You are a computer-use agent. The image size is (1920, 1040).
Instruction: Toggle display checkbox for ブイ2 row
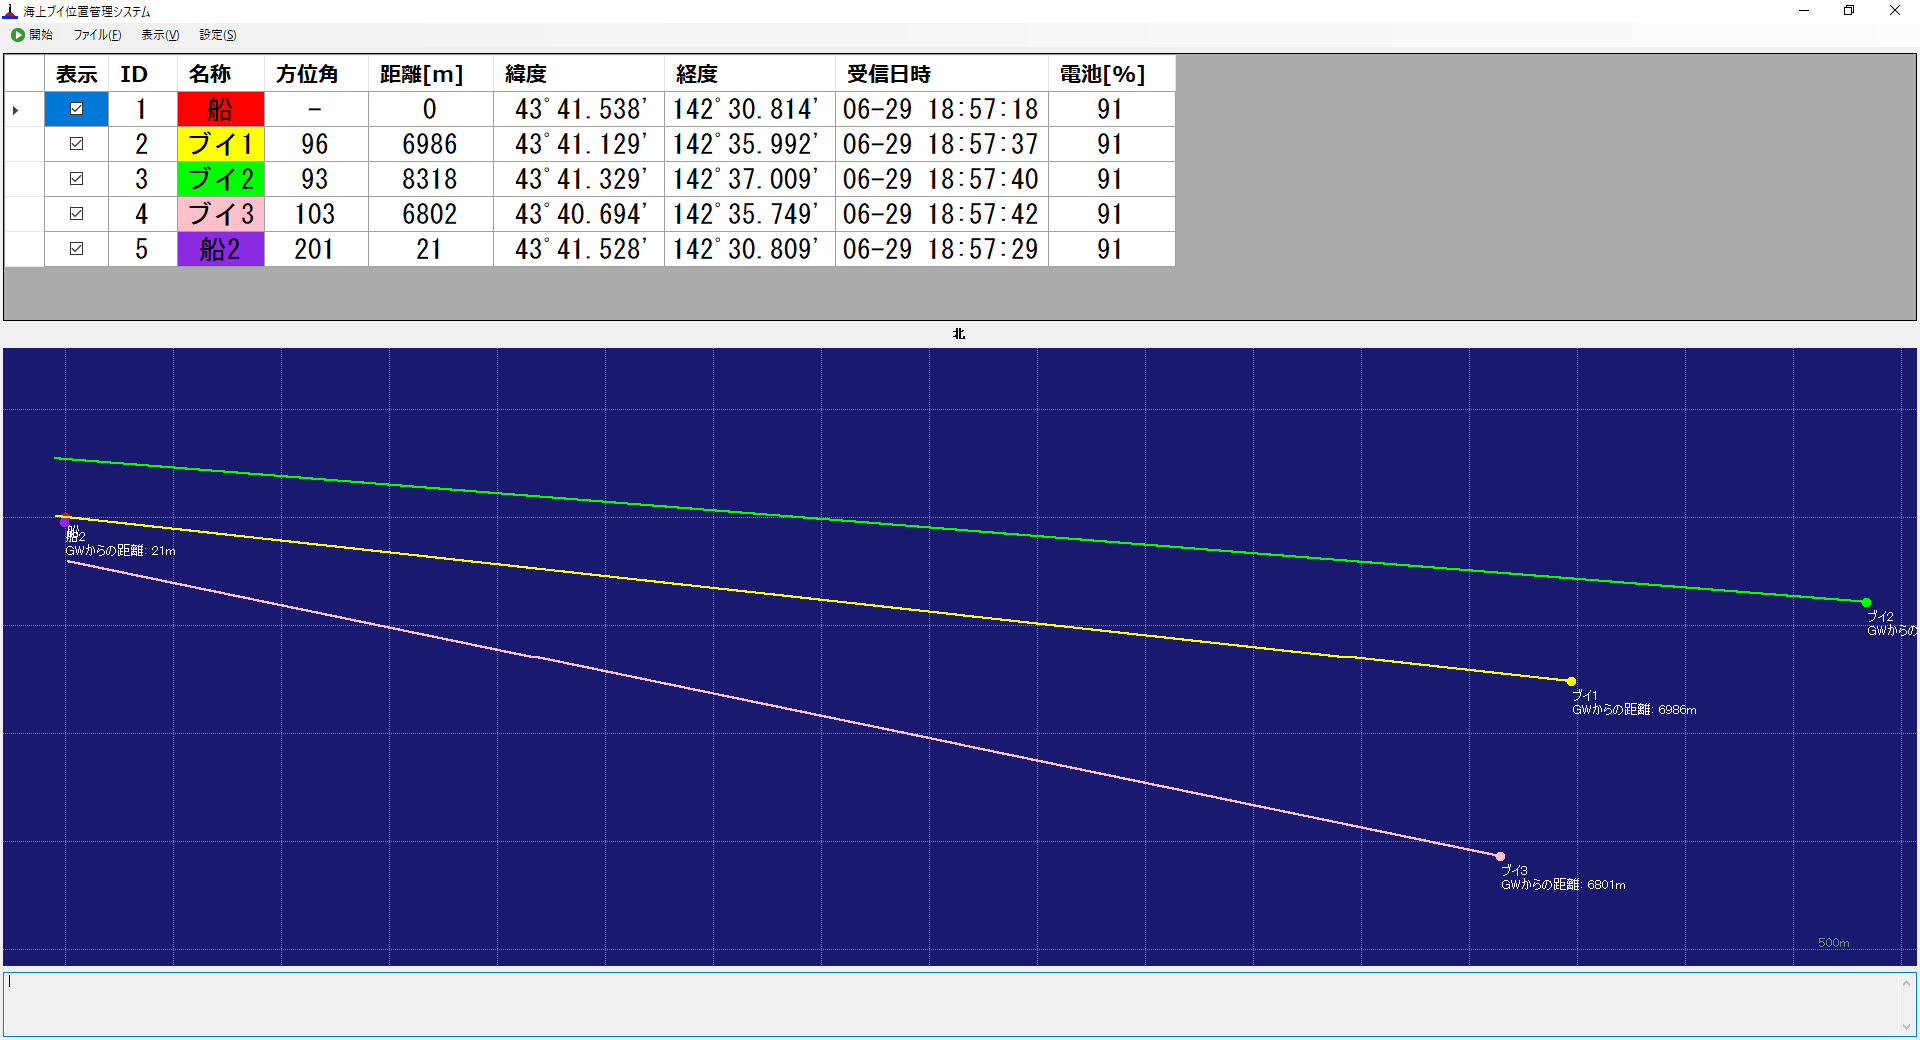tap(77, 179)
